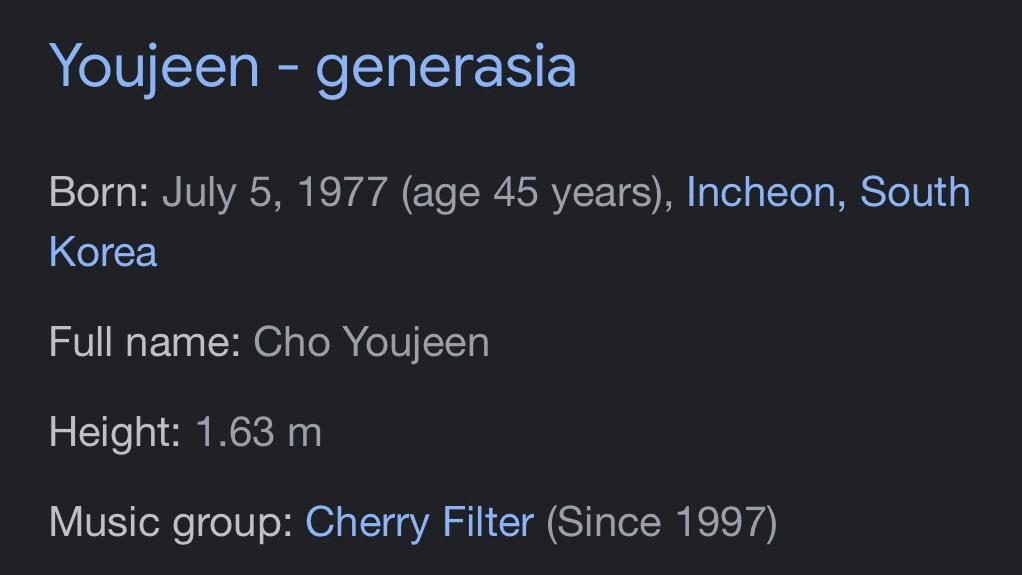Image resolution: width=1022 pixels, height=575 pixels.
Task: Open the "Youjeen - generasia" result title
Action: point(313,67)
